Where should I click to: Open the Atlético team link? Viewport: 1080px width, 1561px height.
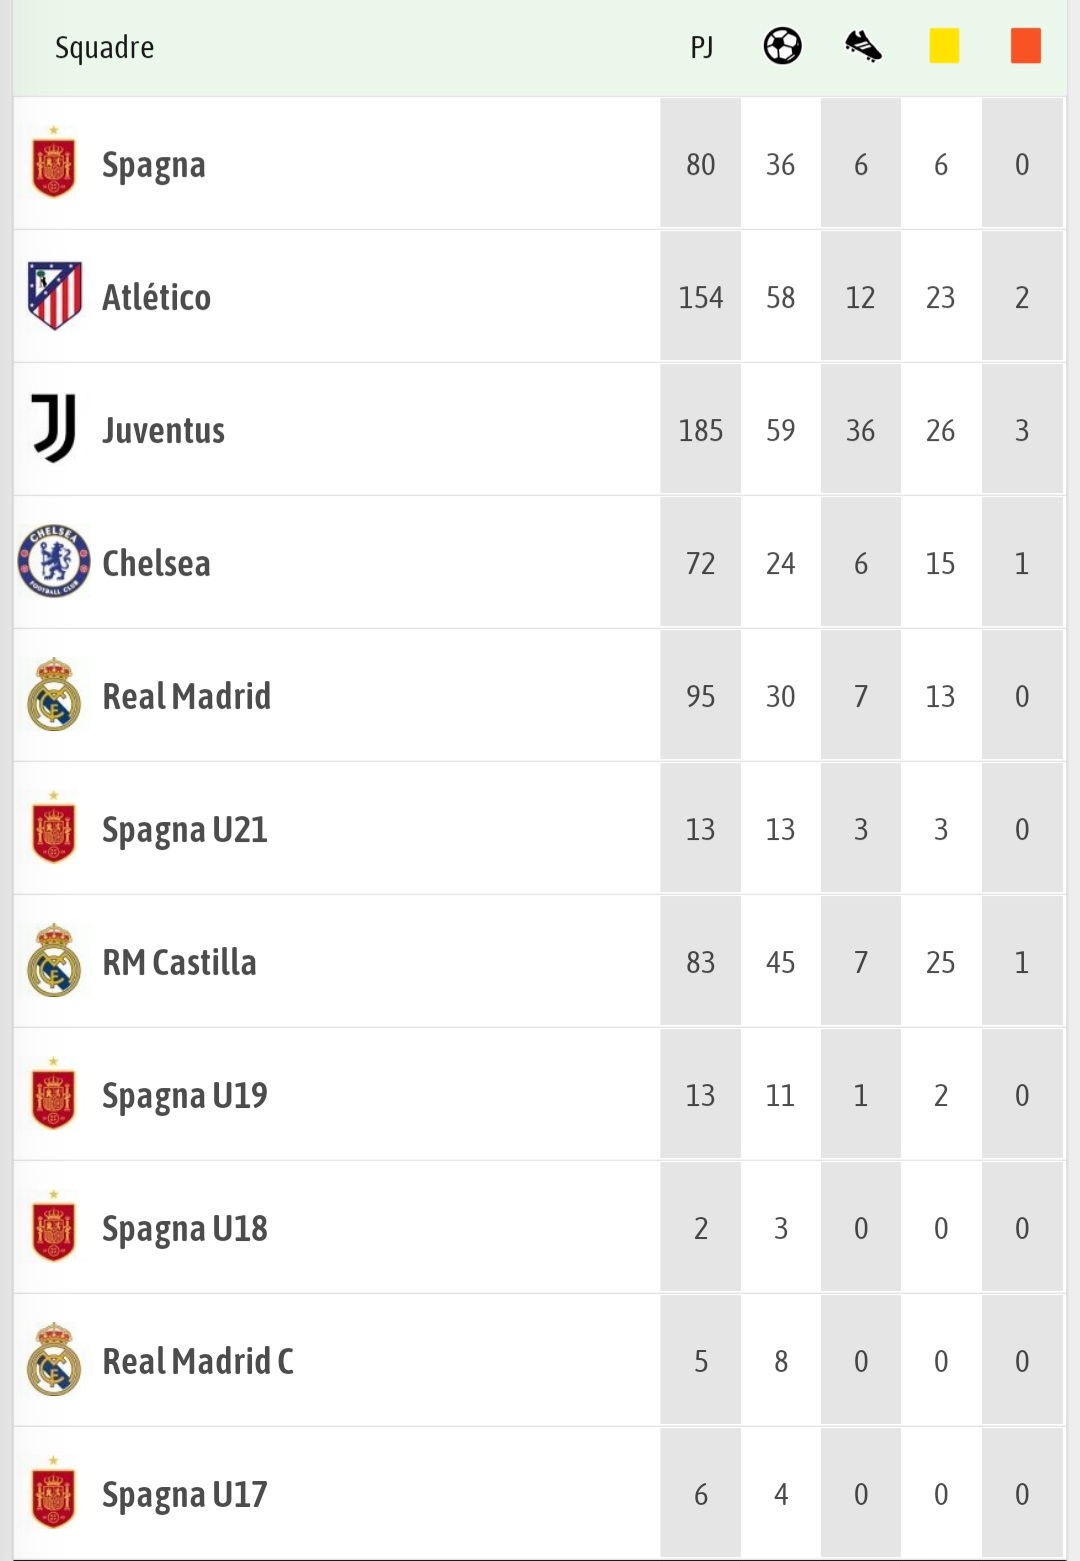[x=157, y=297]
